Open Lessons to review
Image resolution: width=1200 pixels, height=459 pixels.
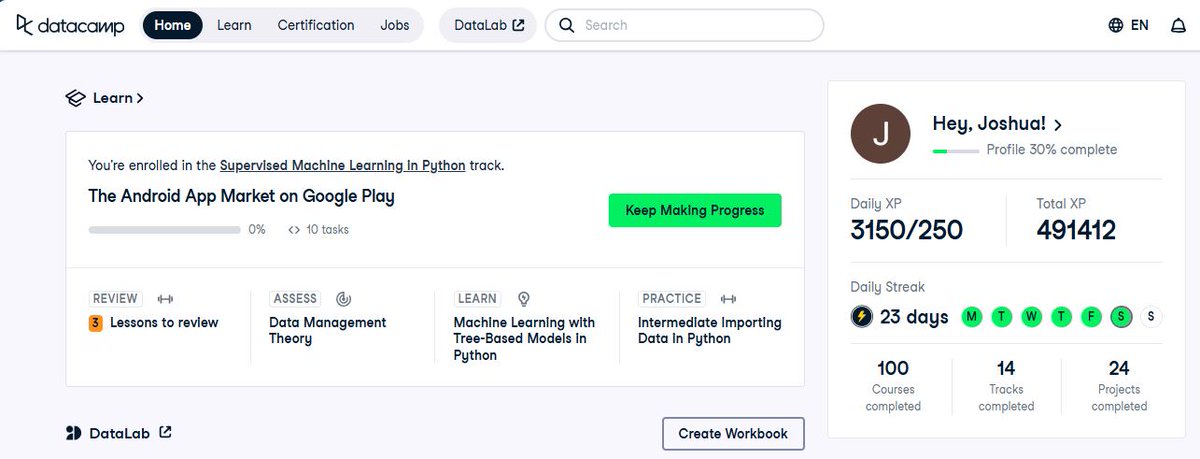pos(164,323)
